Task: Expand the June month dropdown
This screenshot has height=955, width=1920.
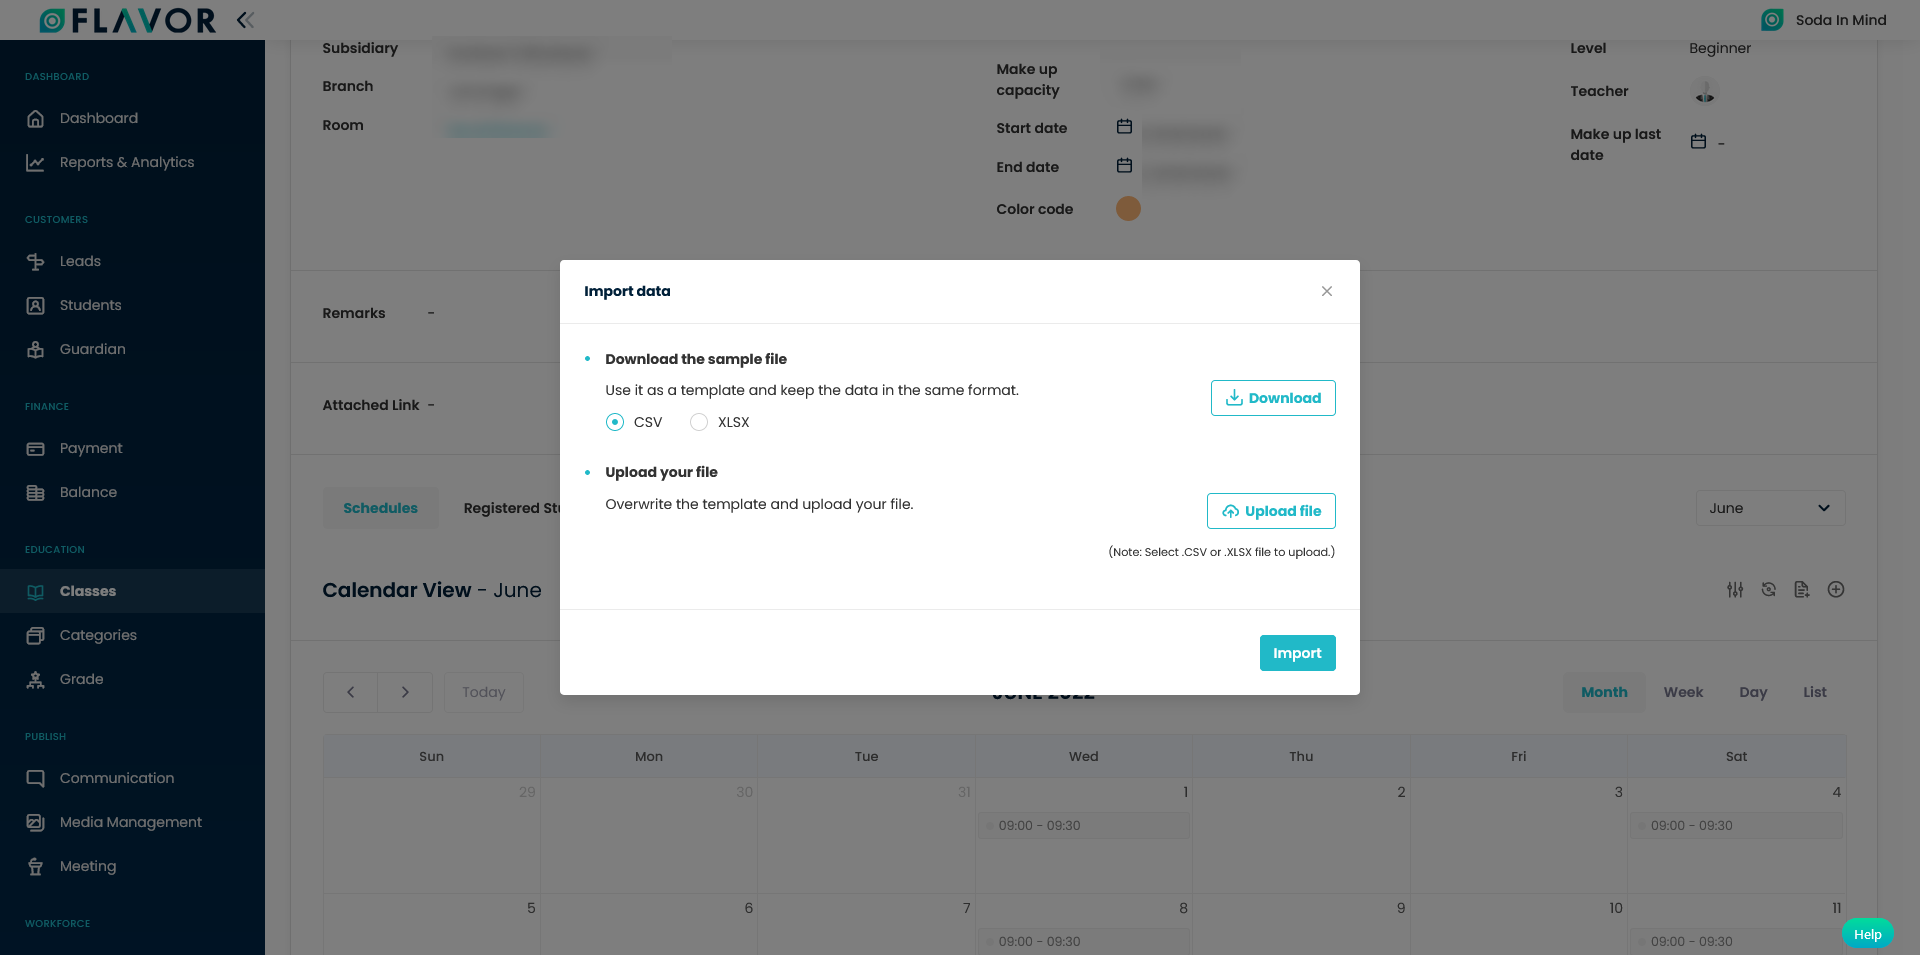Action: pyautogui.click(x=1770, y=508)
